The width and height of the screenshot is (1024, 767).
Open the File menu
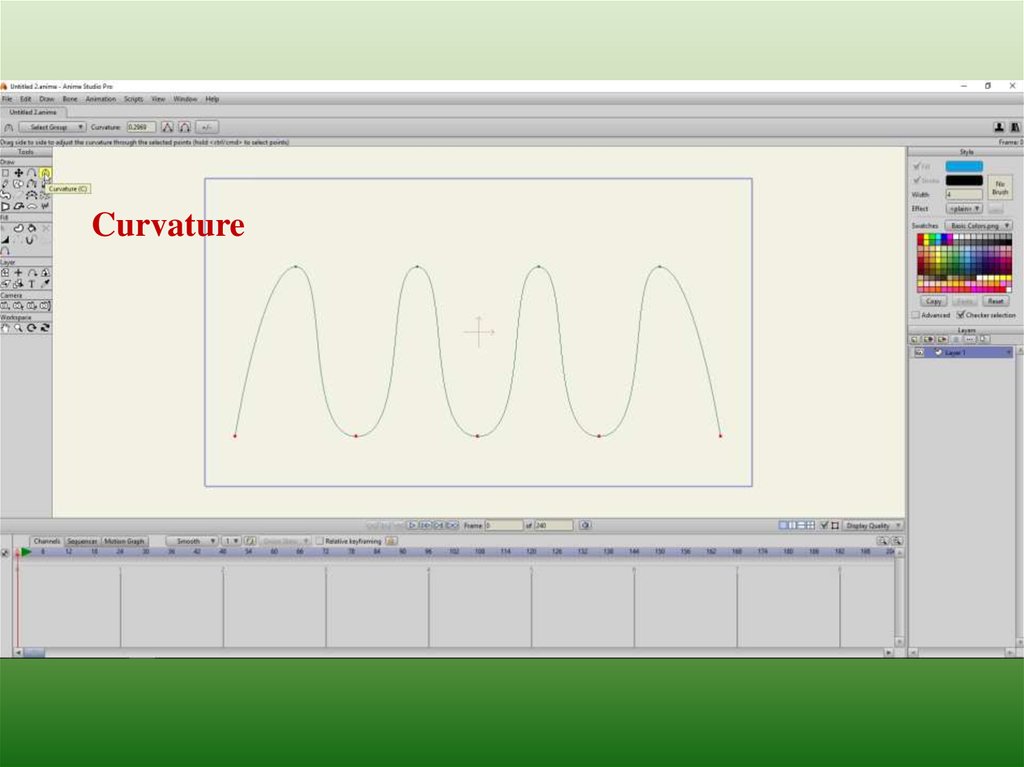[7, 99]
